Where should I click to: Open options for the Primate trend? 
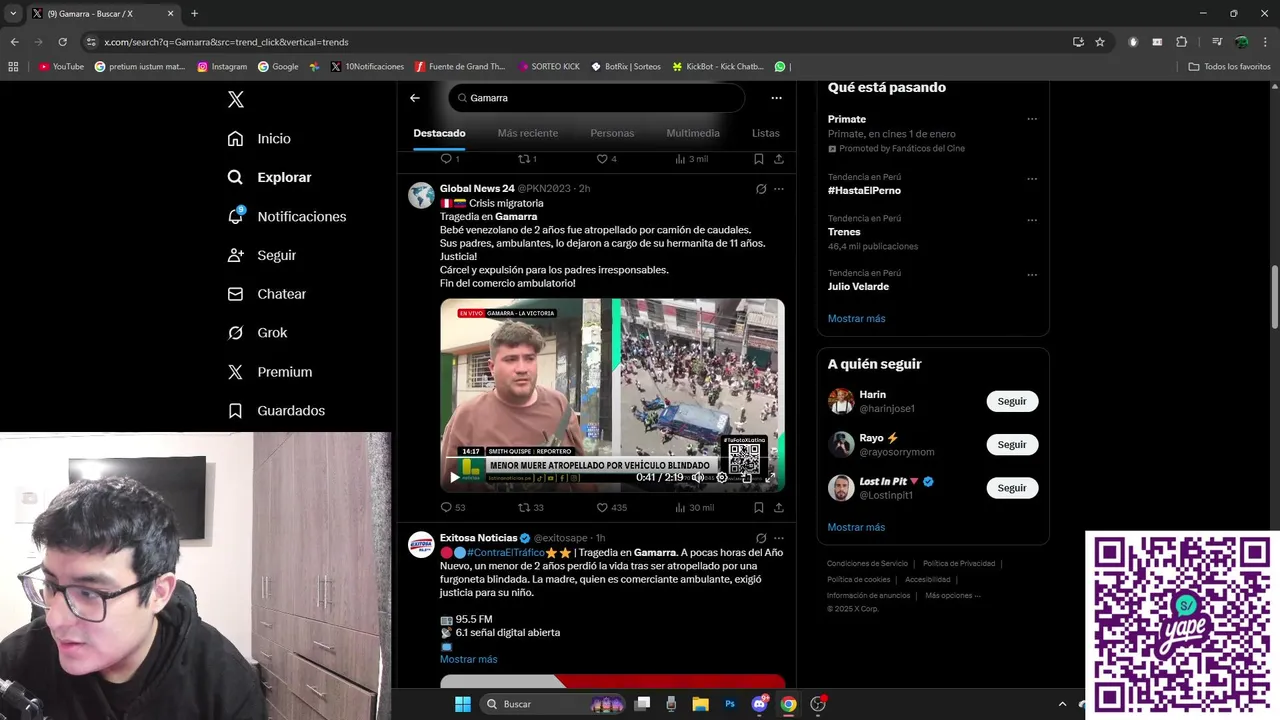tap(1032, 119)
